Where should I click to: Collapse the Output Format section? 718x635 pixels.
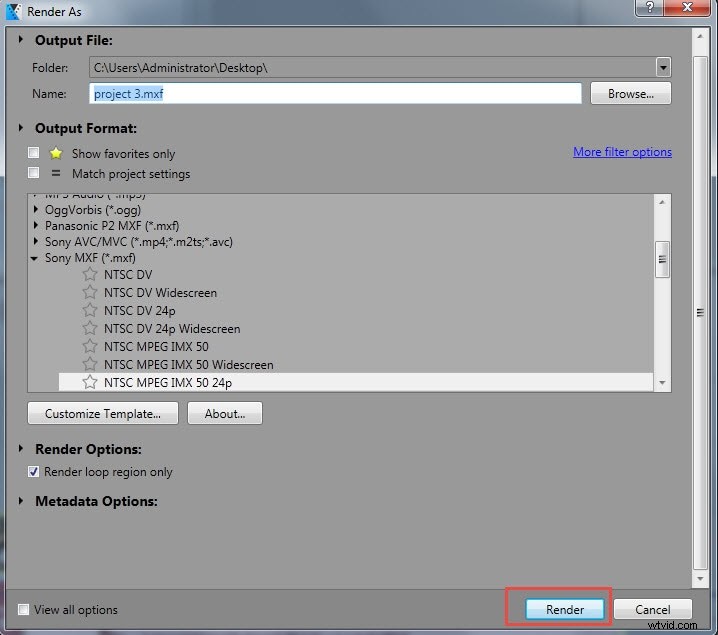pos(21,128)
